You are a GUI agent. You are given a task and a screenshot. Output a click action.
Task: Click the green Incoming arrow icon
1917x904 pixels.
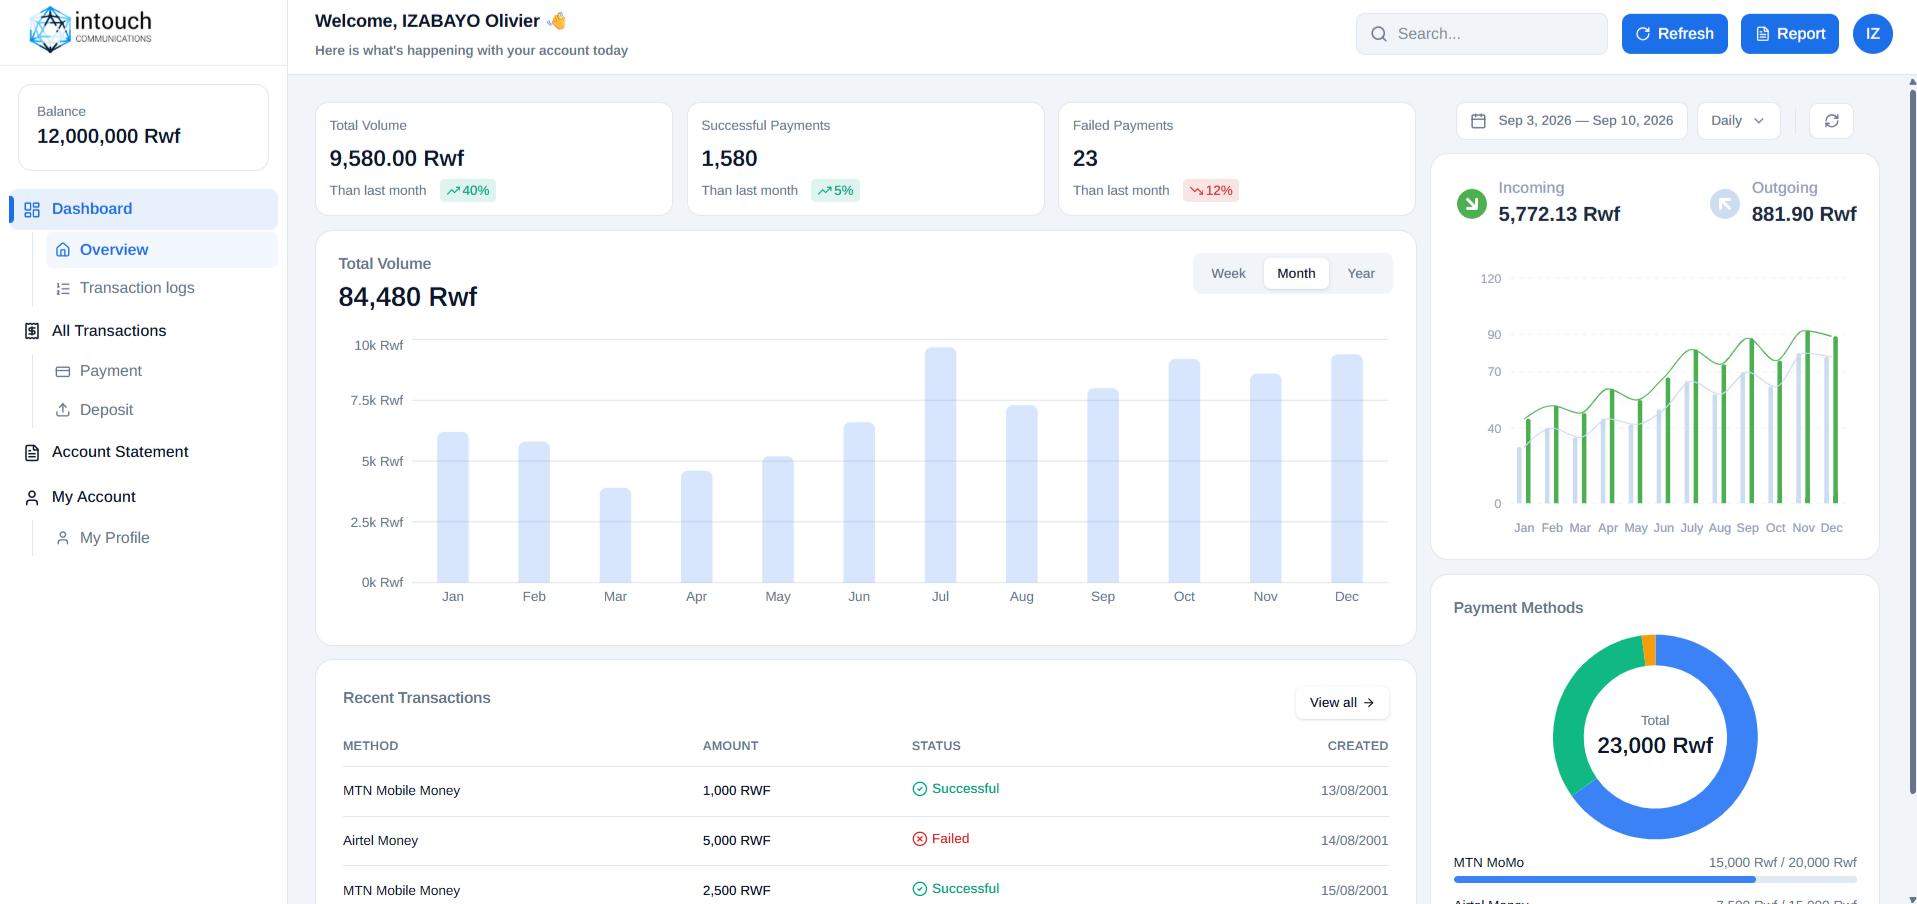click(x=1471, y=204)
